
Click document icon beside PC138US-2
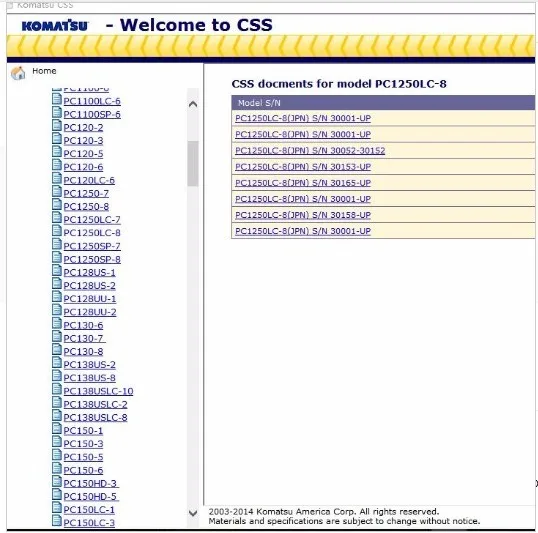pyautogui.click(x=57, y=363)
